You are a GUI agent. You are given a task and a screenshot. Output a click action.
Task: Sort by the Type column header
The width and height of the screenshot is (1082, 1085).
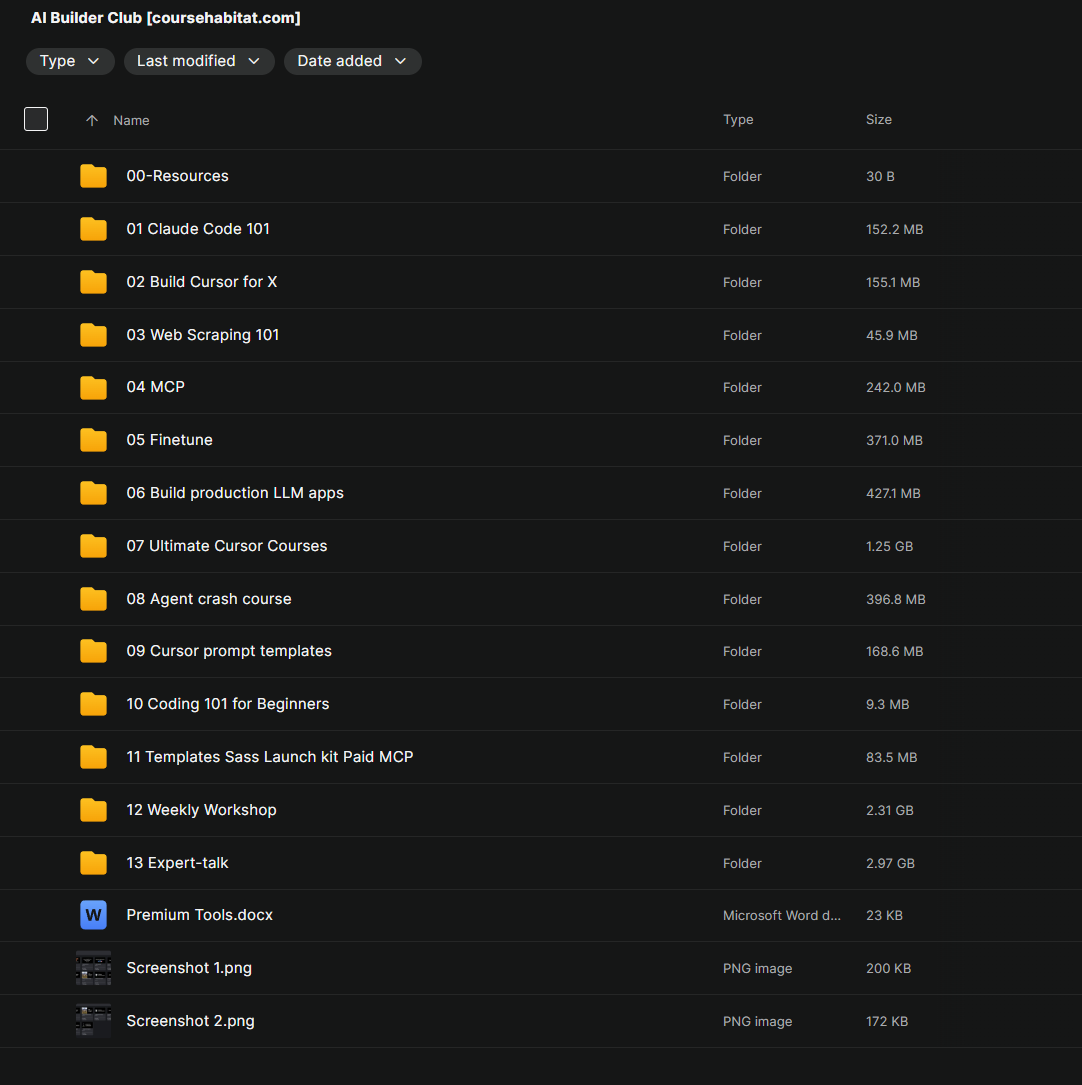tap(738, 119)
